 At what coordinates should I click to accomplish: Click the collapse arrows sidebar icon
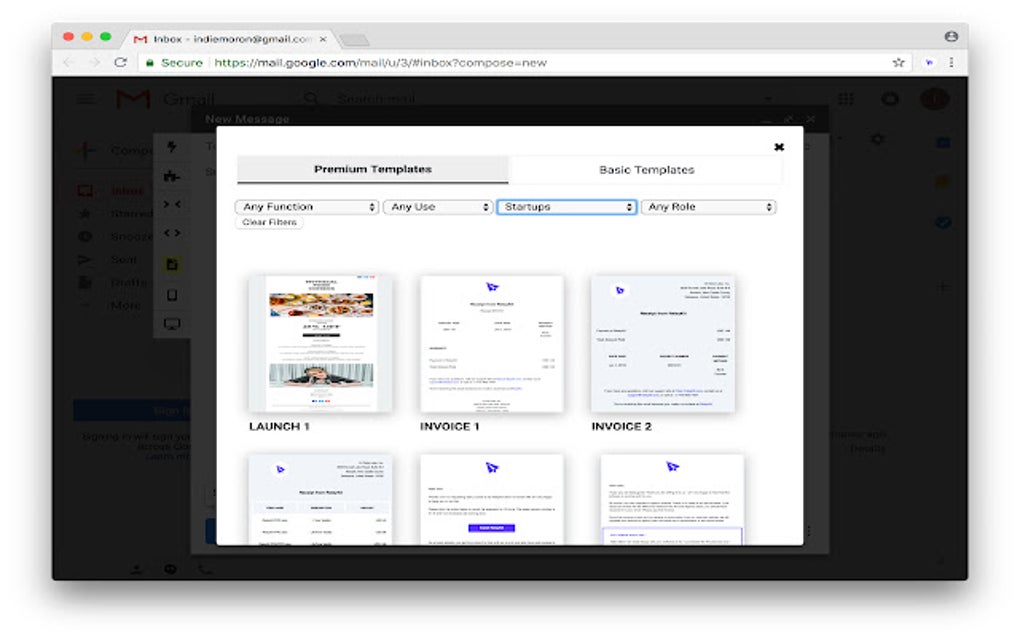[x=172, y=204]
